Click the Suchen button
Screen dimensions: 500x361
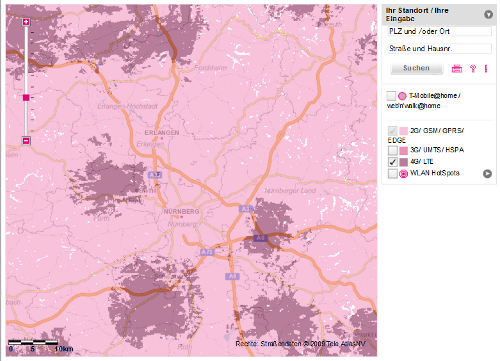(x=417, y=68)
